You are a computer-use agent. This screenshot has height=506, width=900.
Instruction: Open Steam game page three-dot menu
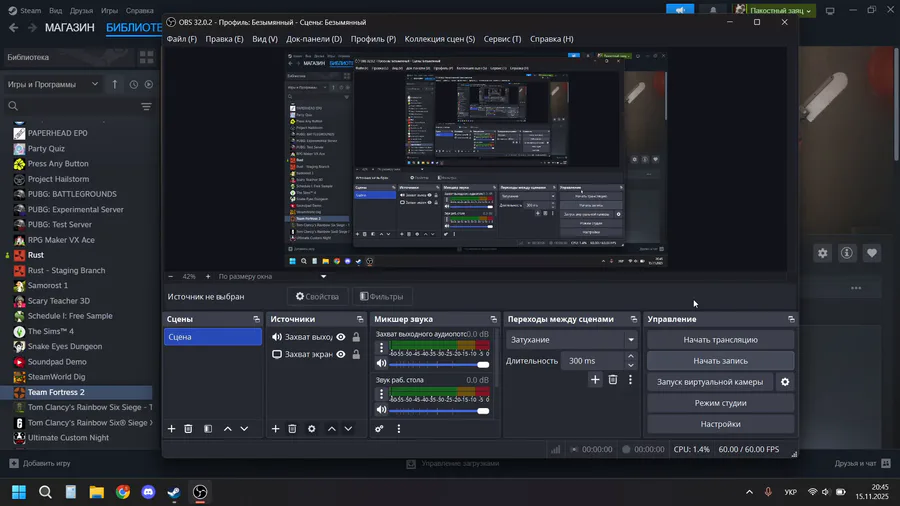click(x=856, y=289)
